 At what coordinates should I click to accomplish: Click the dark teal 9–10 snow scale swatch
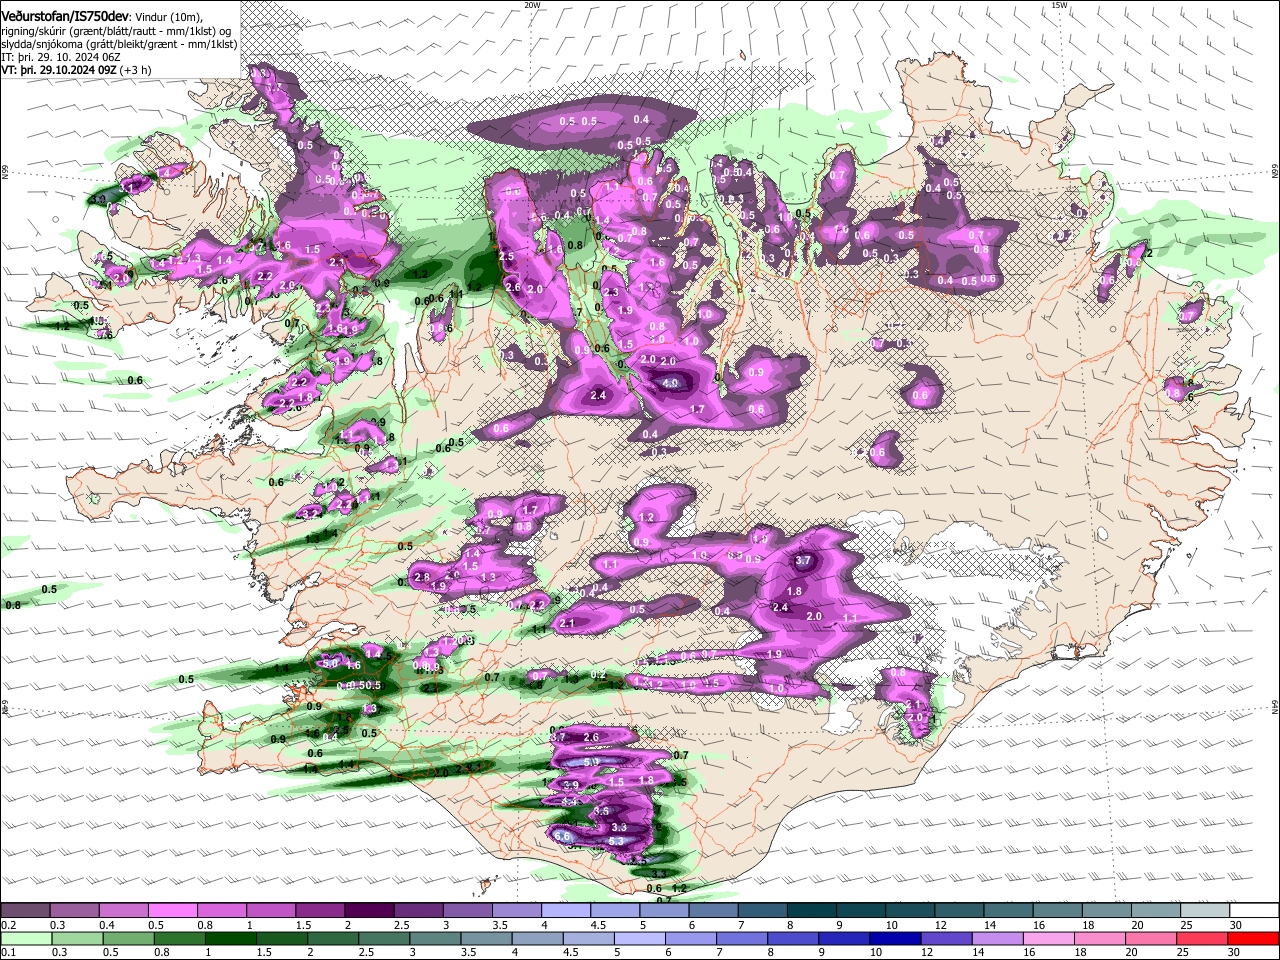click(x=861, y=911)
